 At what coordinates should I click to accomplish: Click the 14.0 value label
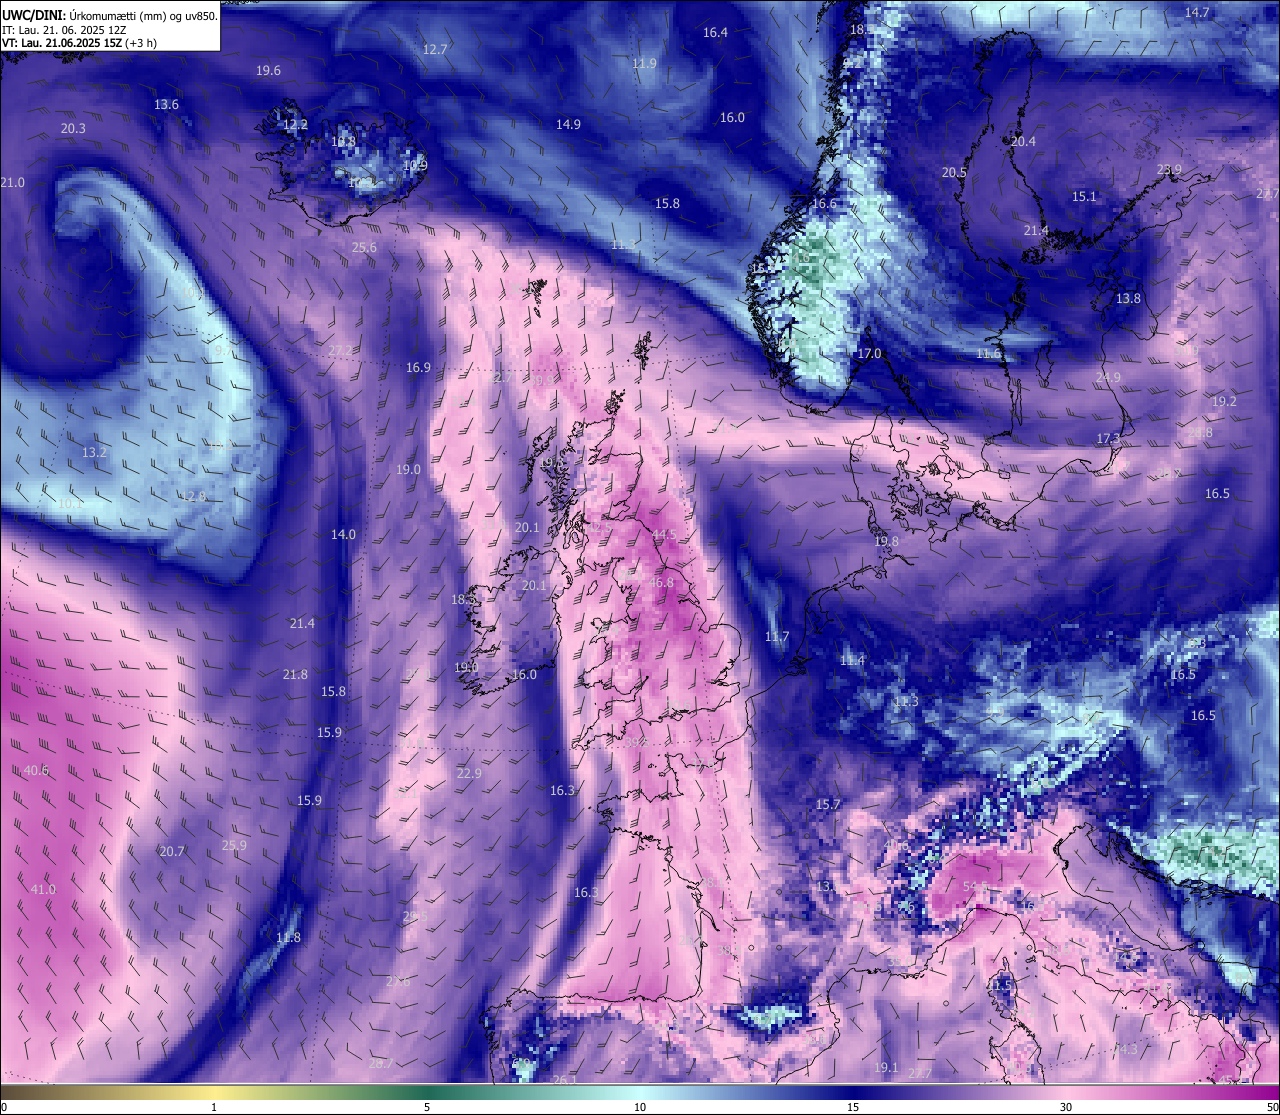point(343,534)
